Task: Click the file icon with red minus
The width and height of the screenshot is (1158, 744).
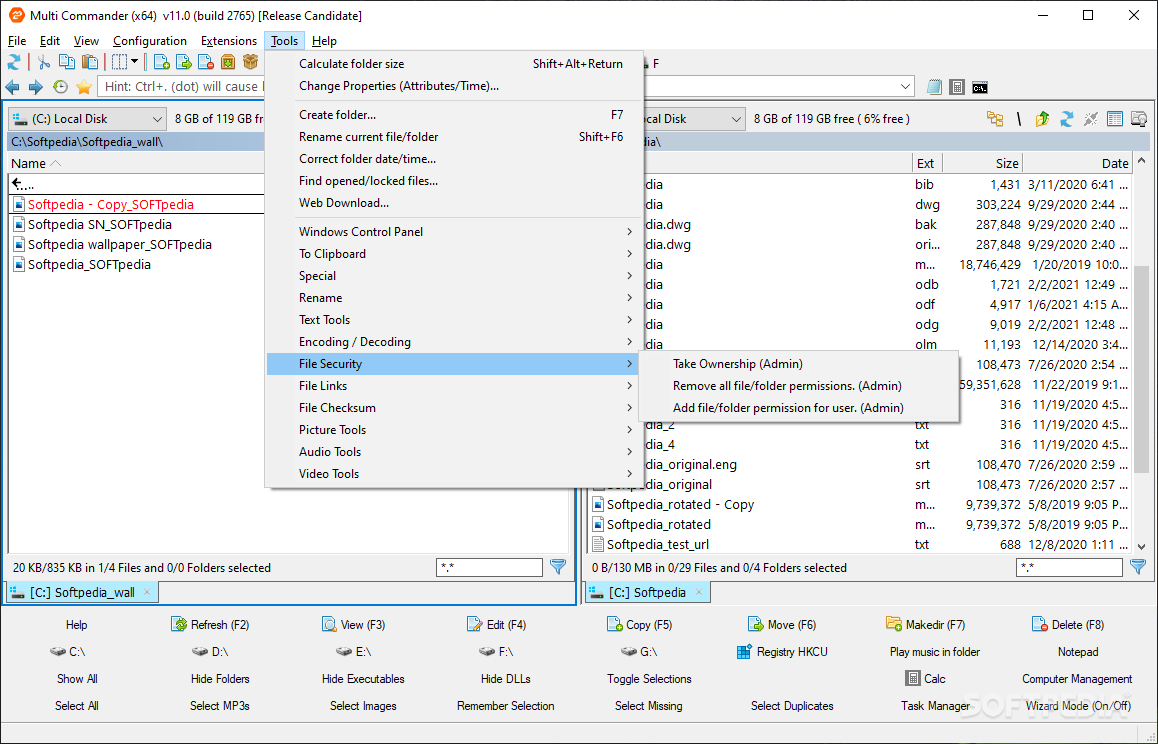Action: pyautogui.click(x=205, y=62)
